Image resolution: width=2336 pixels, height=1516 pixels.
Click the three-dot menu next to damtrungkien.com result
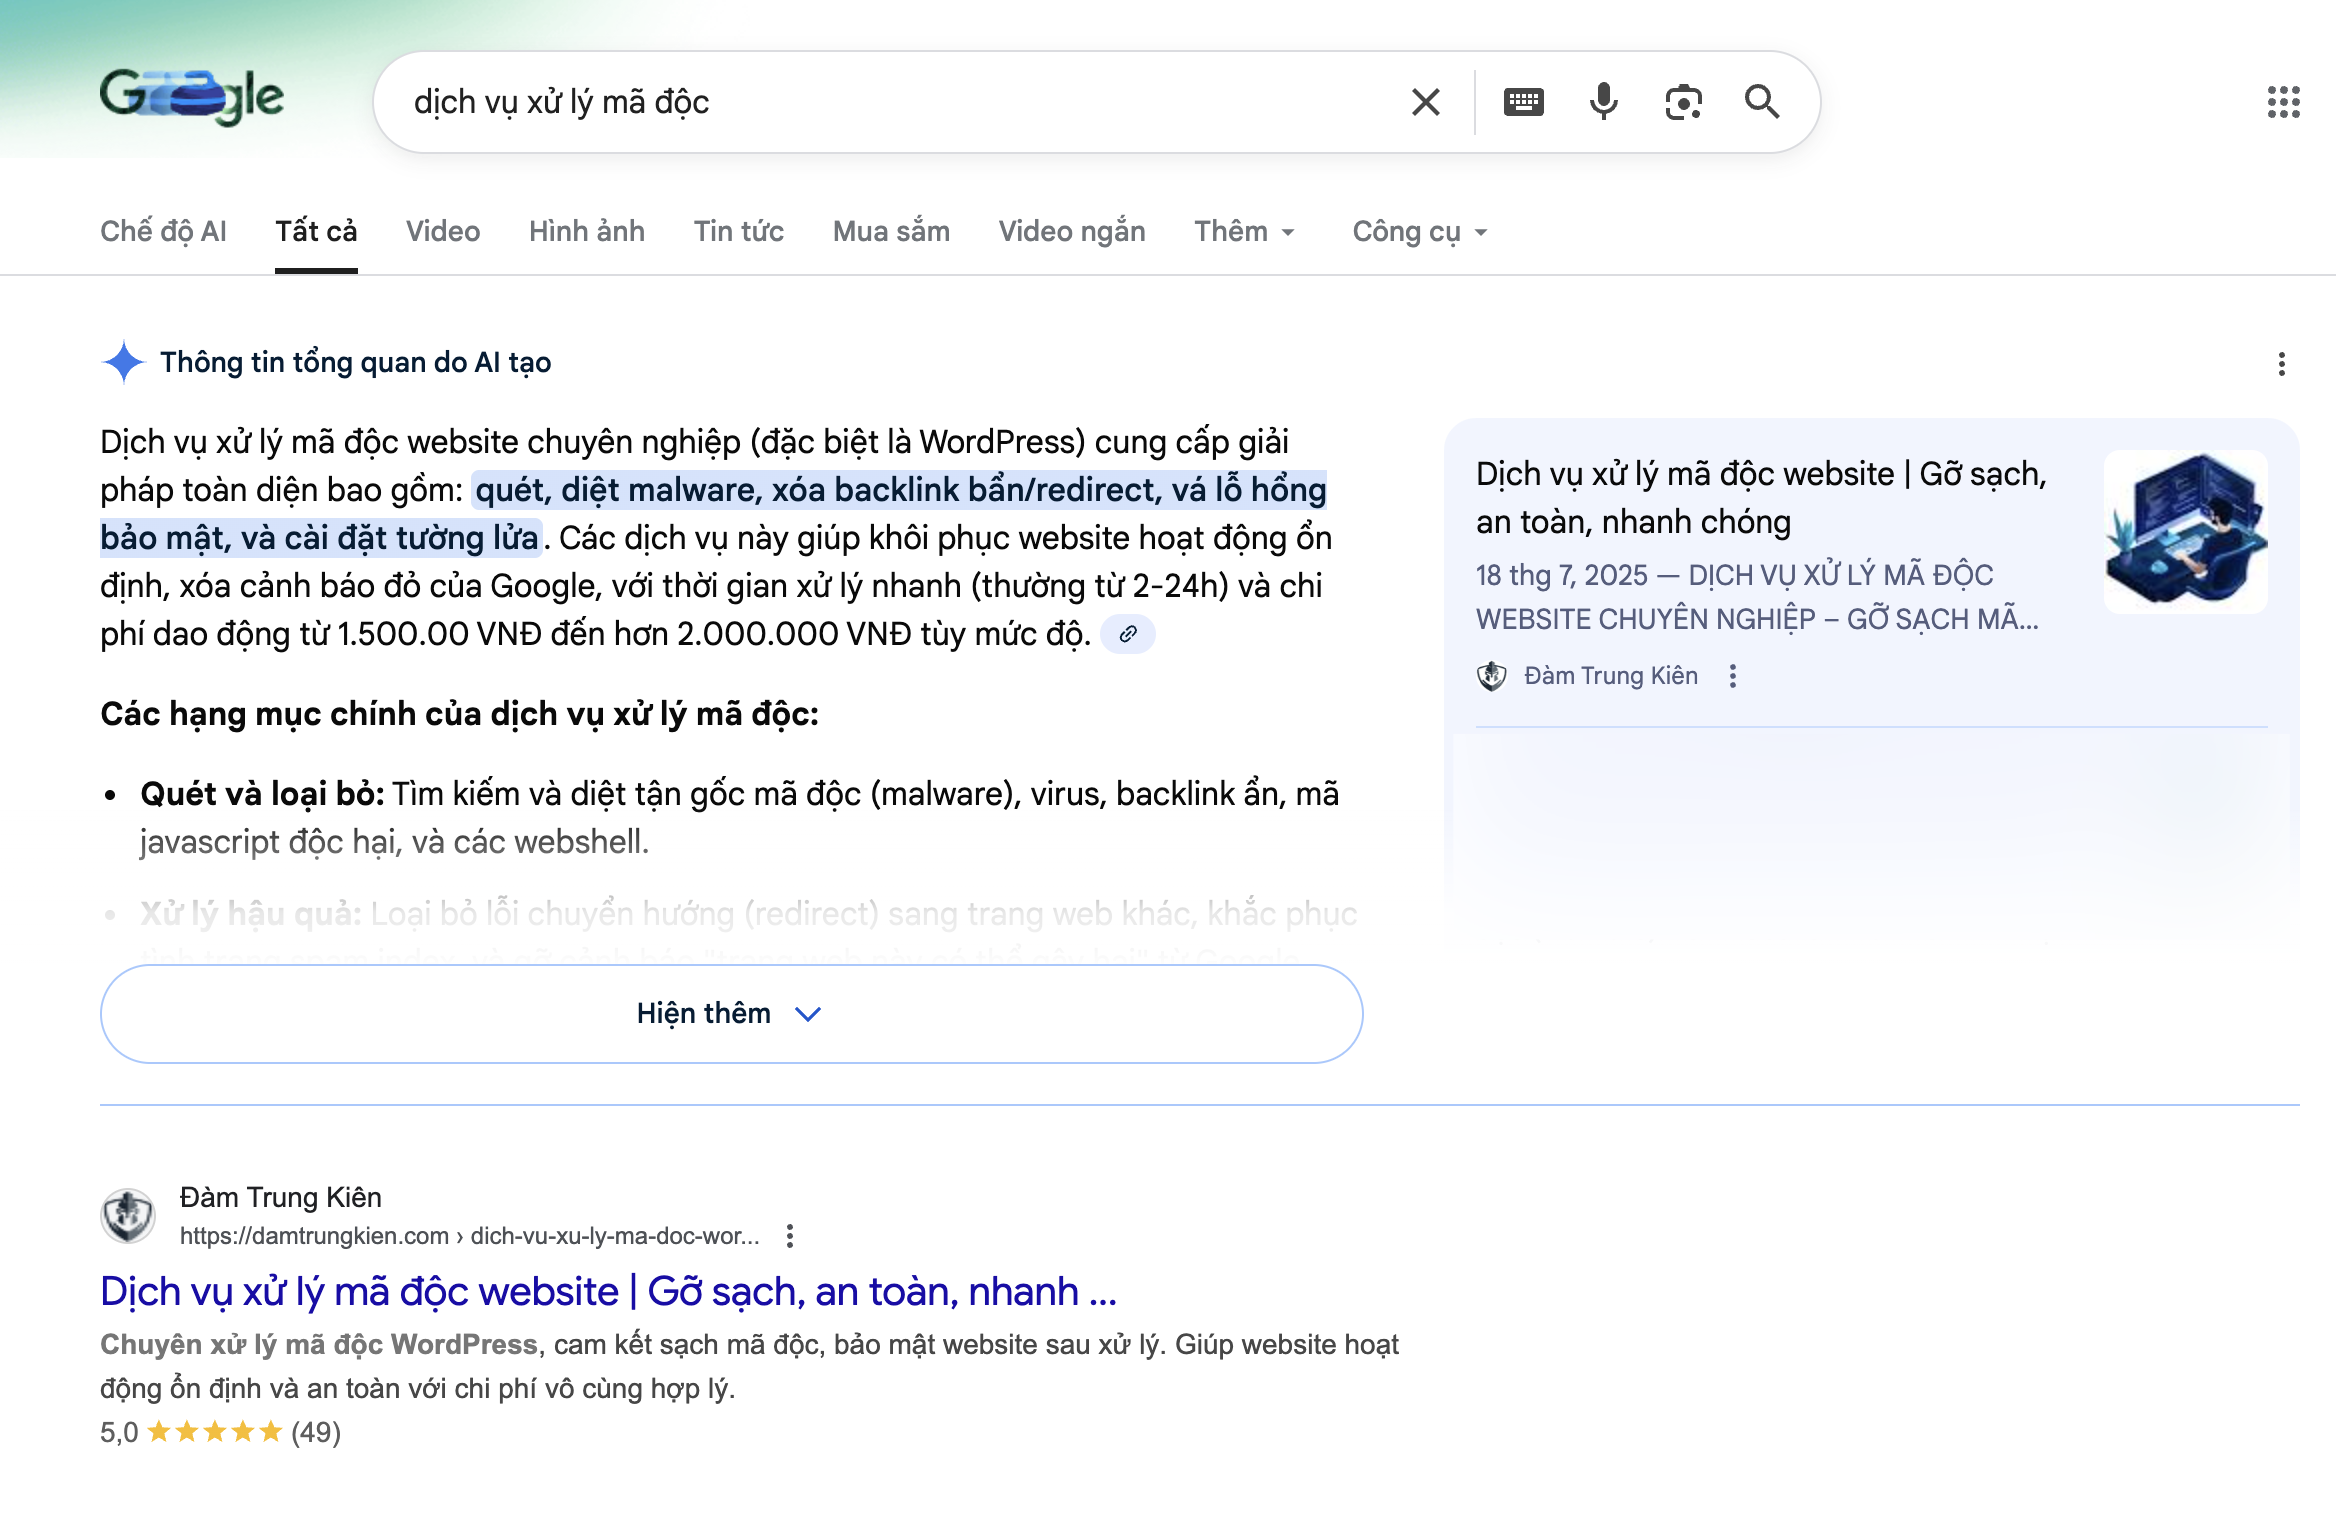(790, 1237)
